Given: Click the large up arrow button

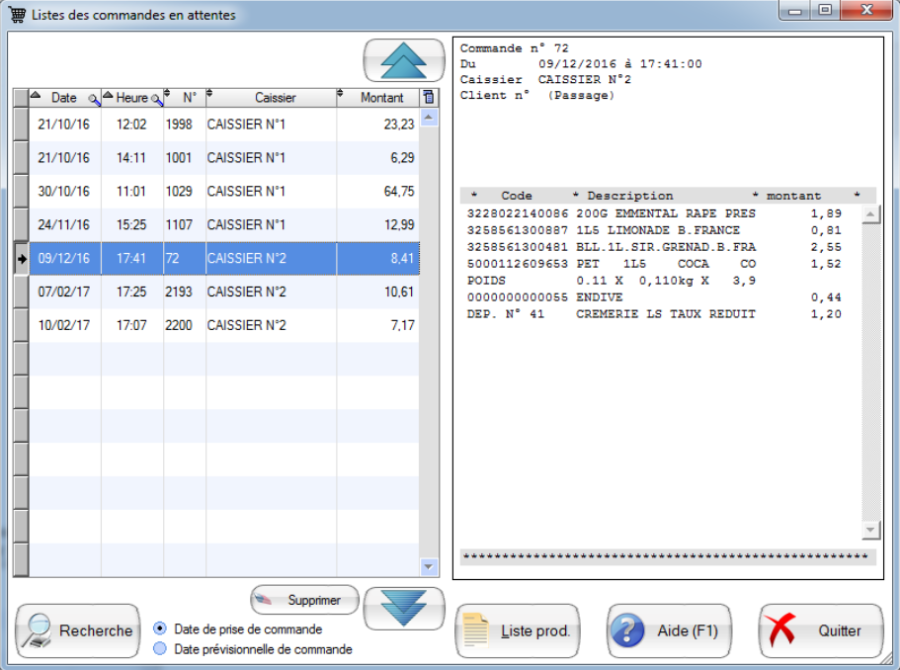Looking at the screenshot, I should (x=404, y=61).
